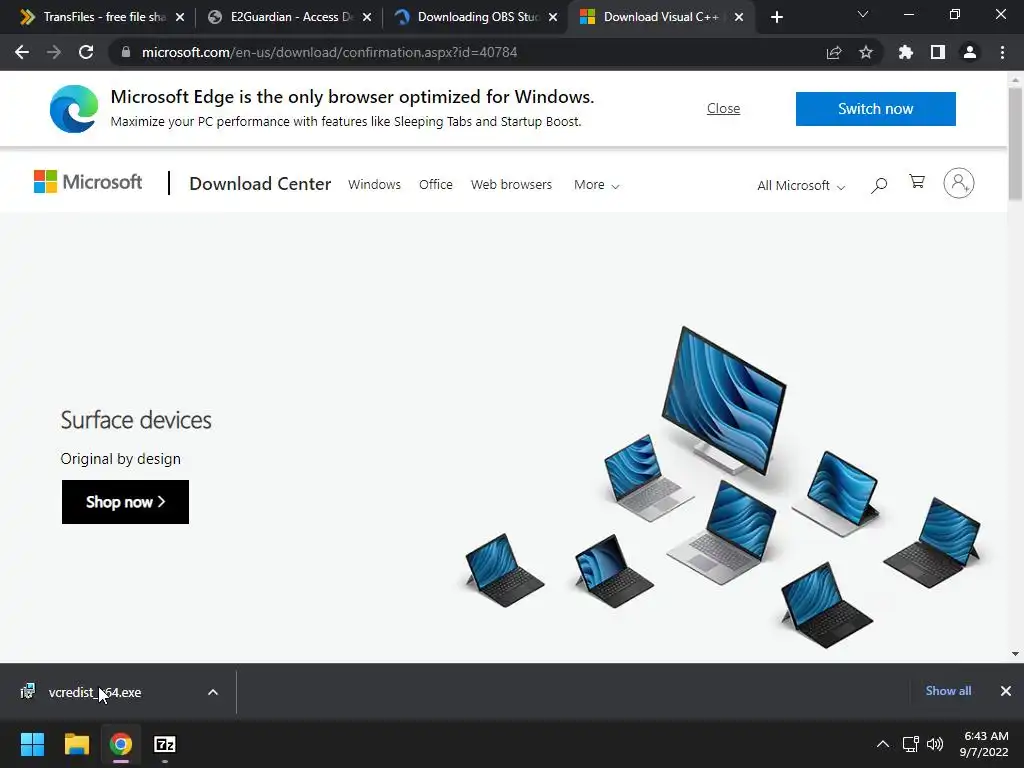Open the Windows navigation link
1024x768 pixels.
[x=374, y=185]
